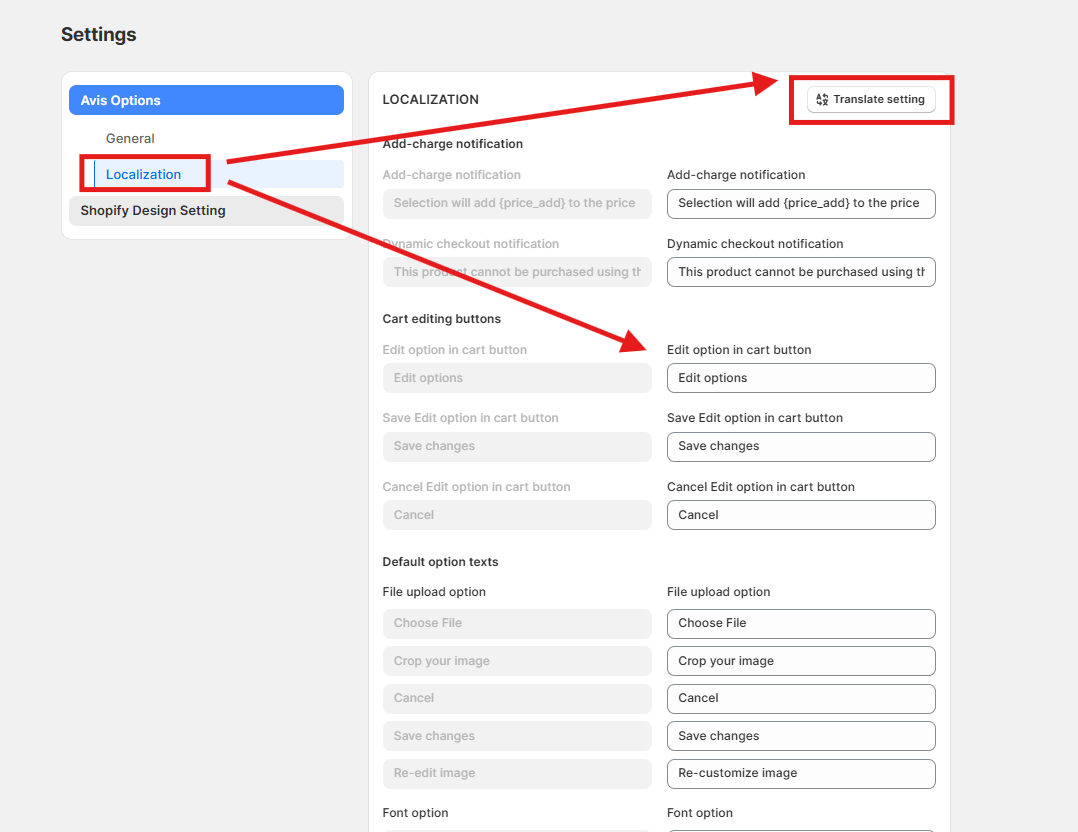Viewport: 1078px width, 832px height.
Task: Focus the editable Dynamic checkout notification field
Action: point(800,272)
